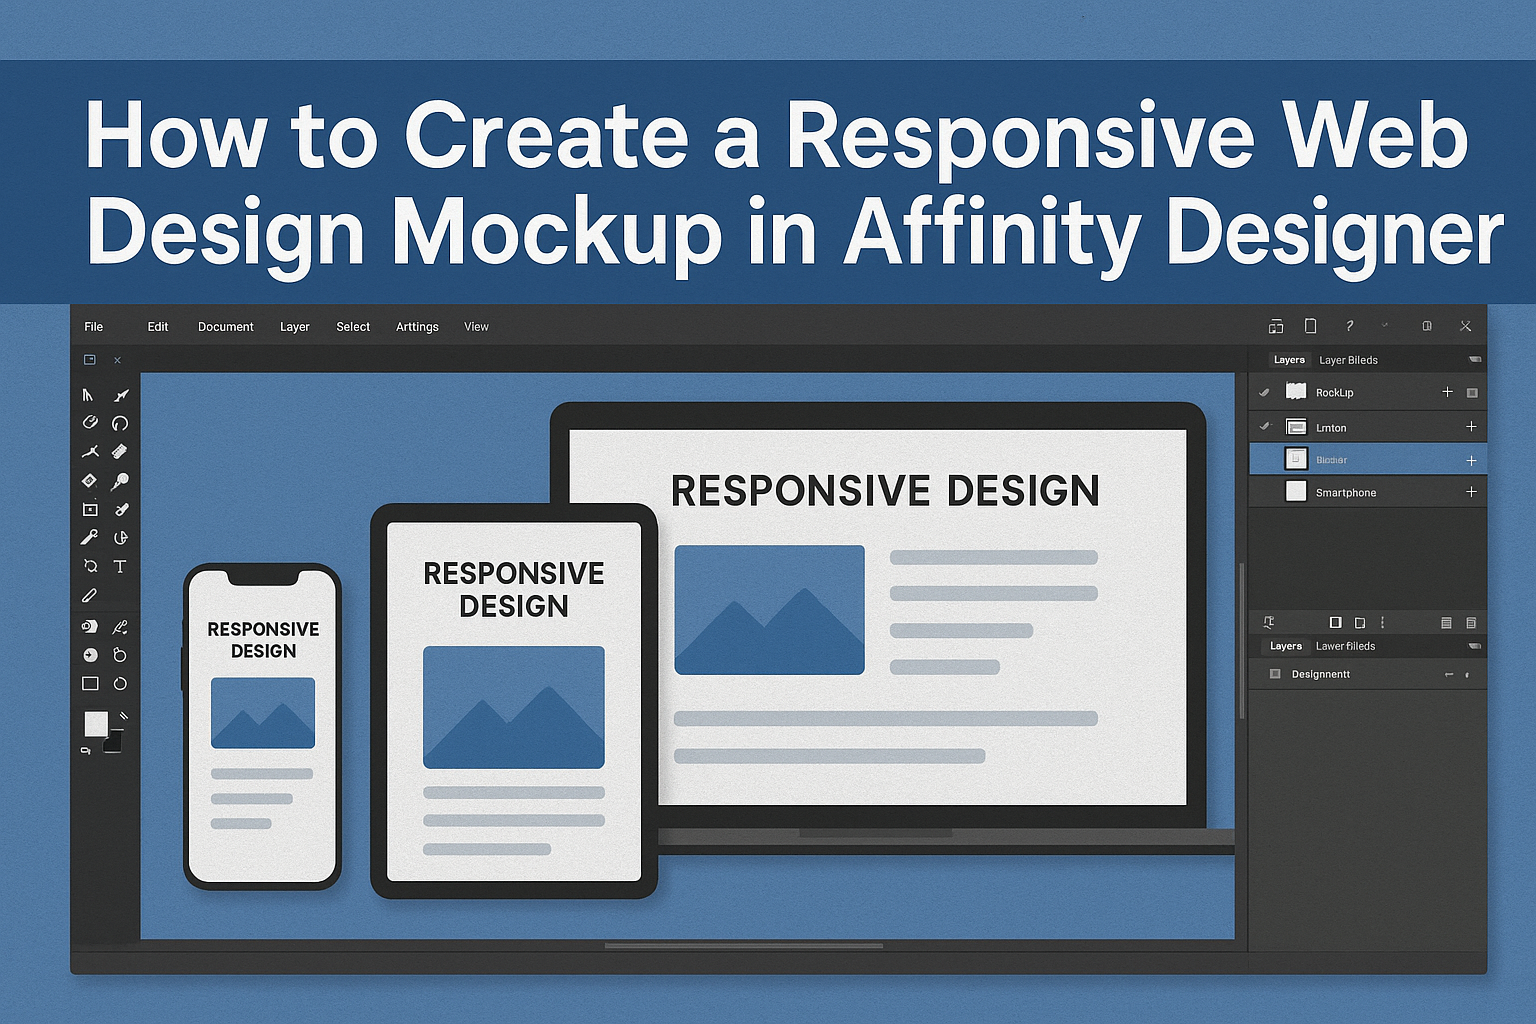Select the ring-shaped flask tool icon
This screenshot has height=1024, width=1536.
click(x=120, y=655)
